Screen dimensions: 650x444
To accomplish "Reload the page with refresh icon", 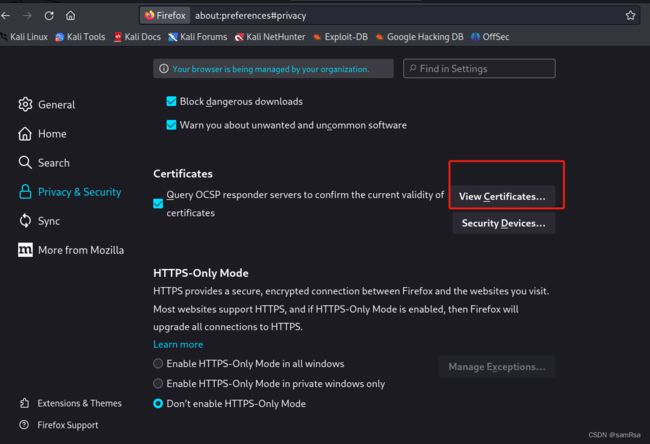I will coord(49,16).
